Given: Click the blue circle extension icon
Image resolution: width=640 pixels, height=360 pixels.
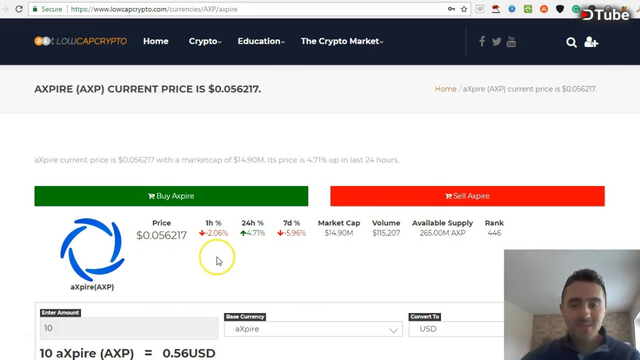Looking at the screenshot, I should coord(512,9).
